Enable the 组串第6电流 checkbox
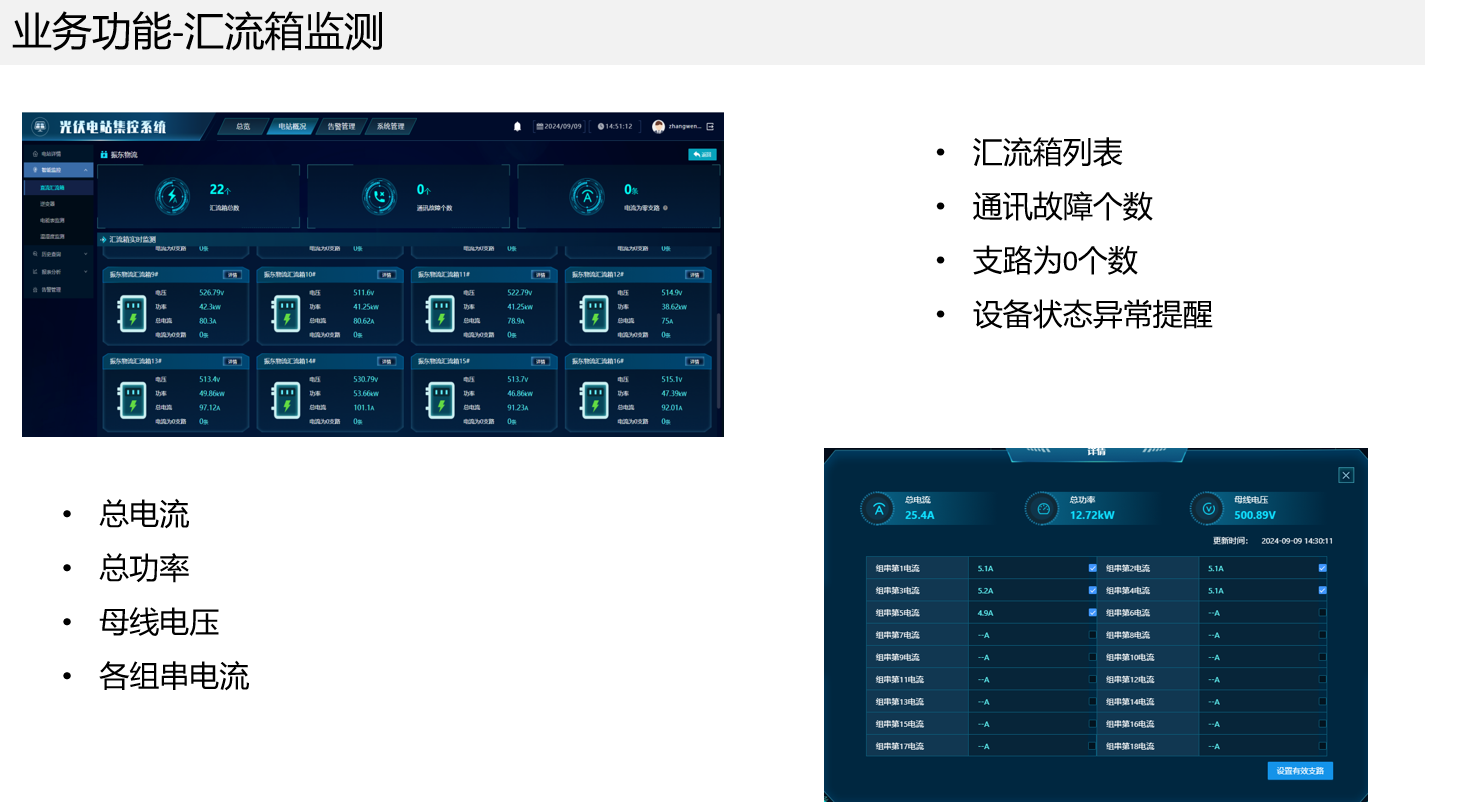Image resolution: width=1460 pixels, height=806 pixels. coord(1322,612)
